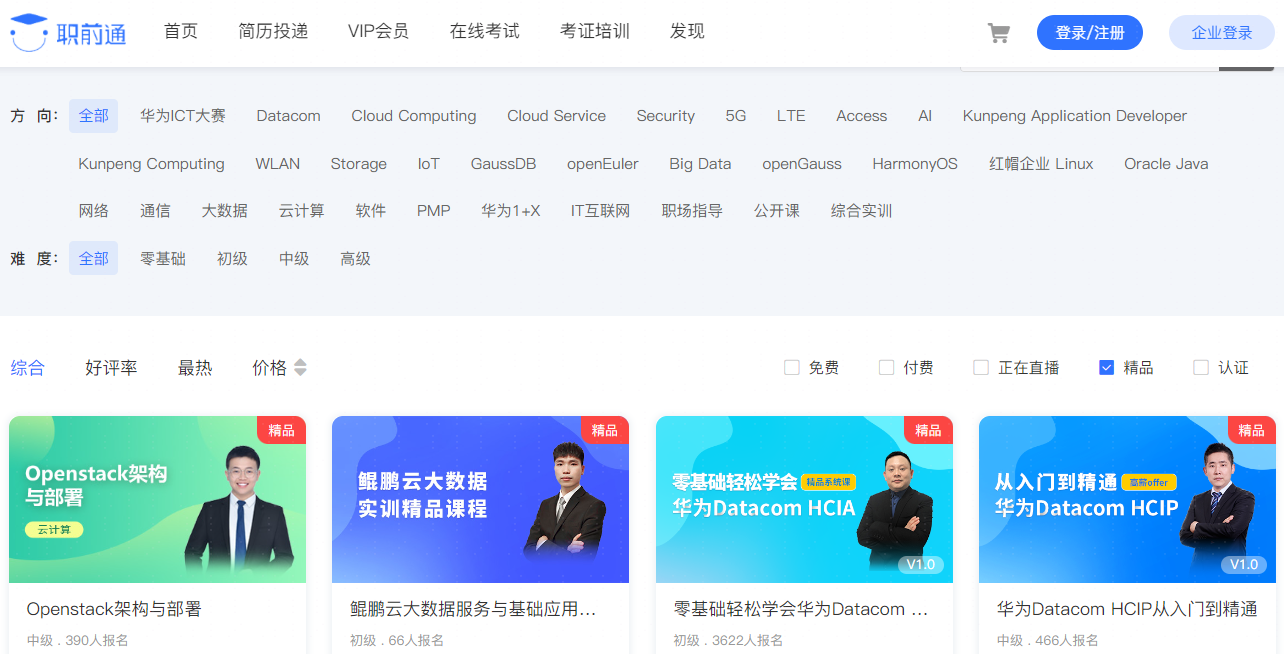Select the LTE direction filter
The height and width of the screenshot is (654, 1284).
791,116
